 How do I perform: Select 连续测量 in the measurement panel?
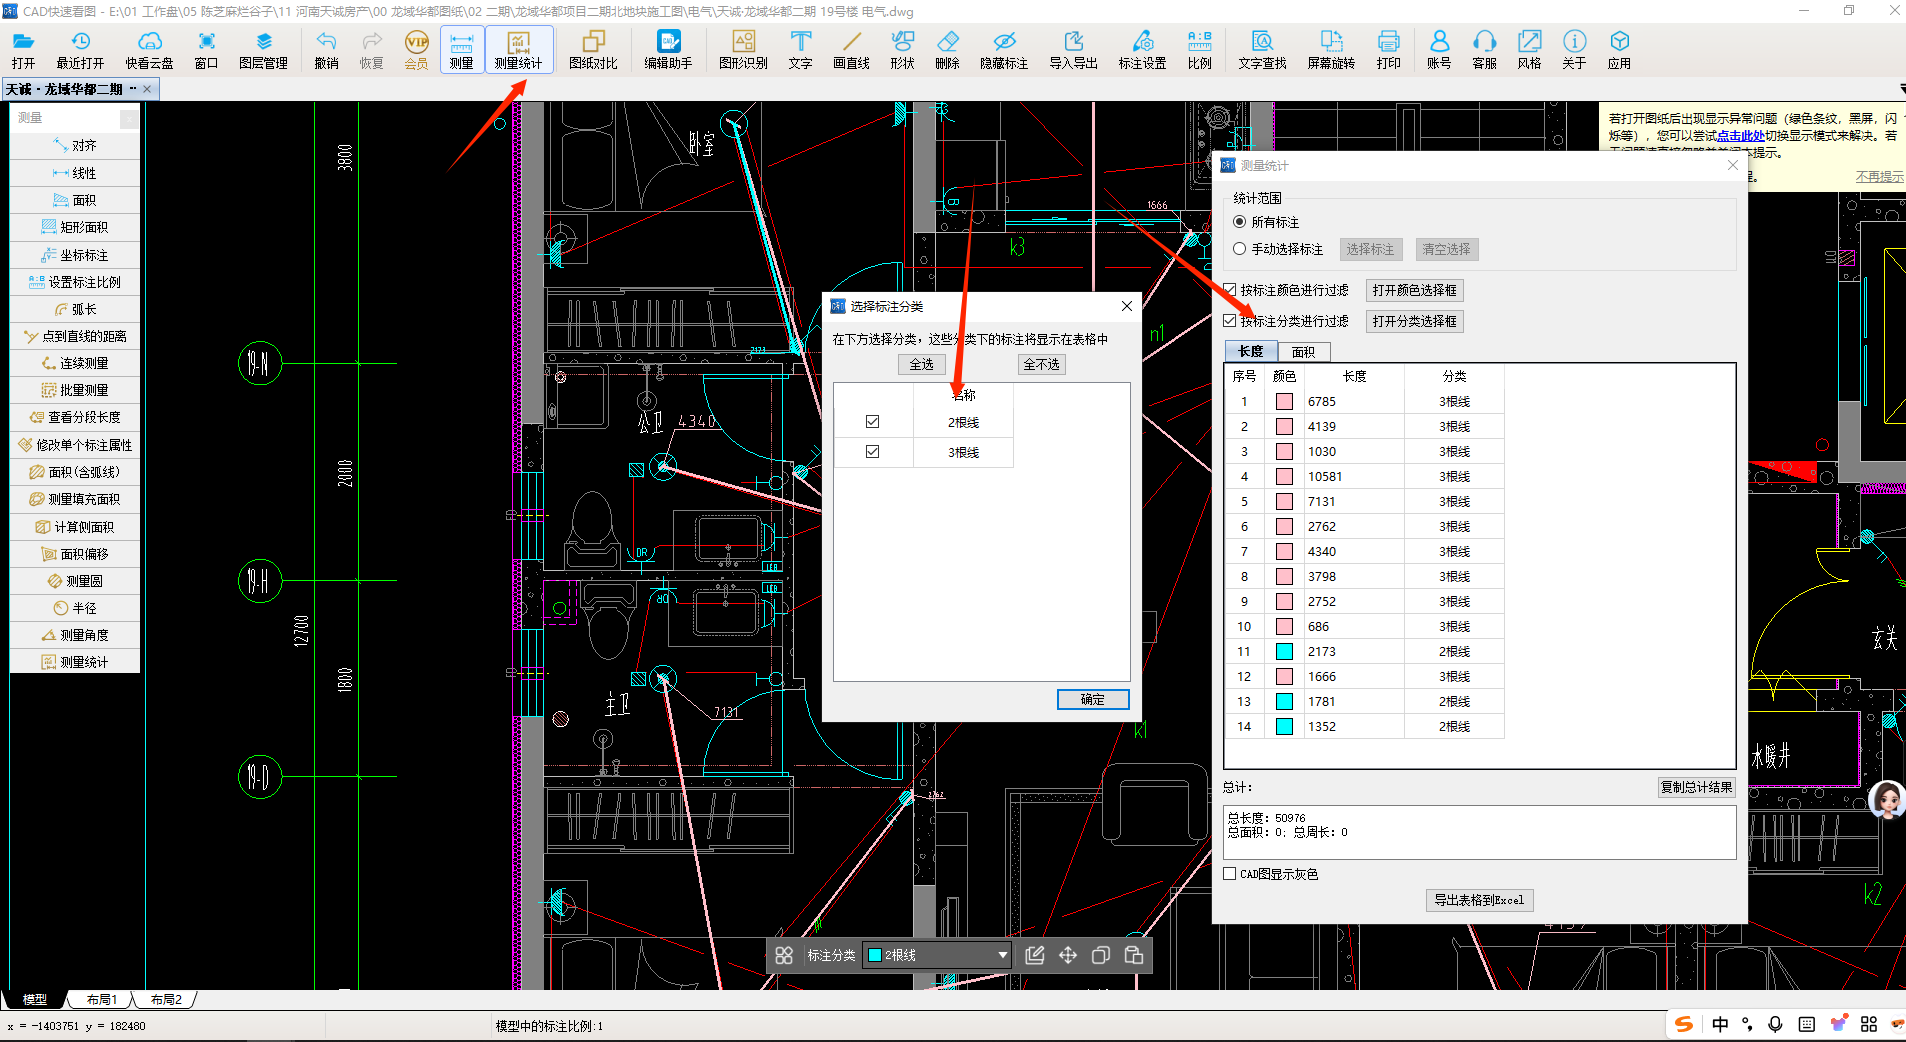click(x=84, y=363)
